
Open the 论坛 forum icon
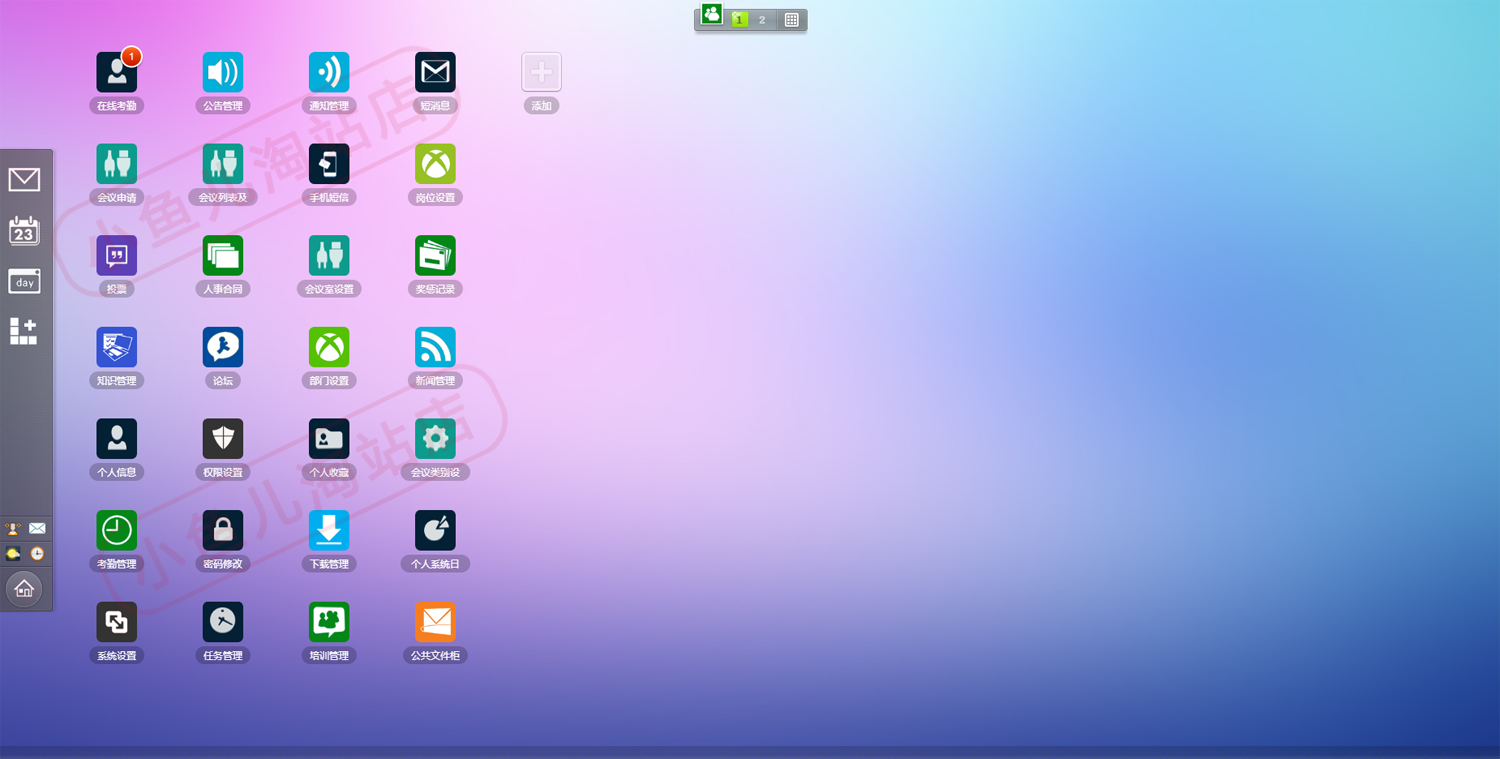[x=223, y=347]
